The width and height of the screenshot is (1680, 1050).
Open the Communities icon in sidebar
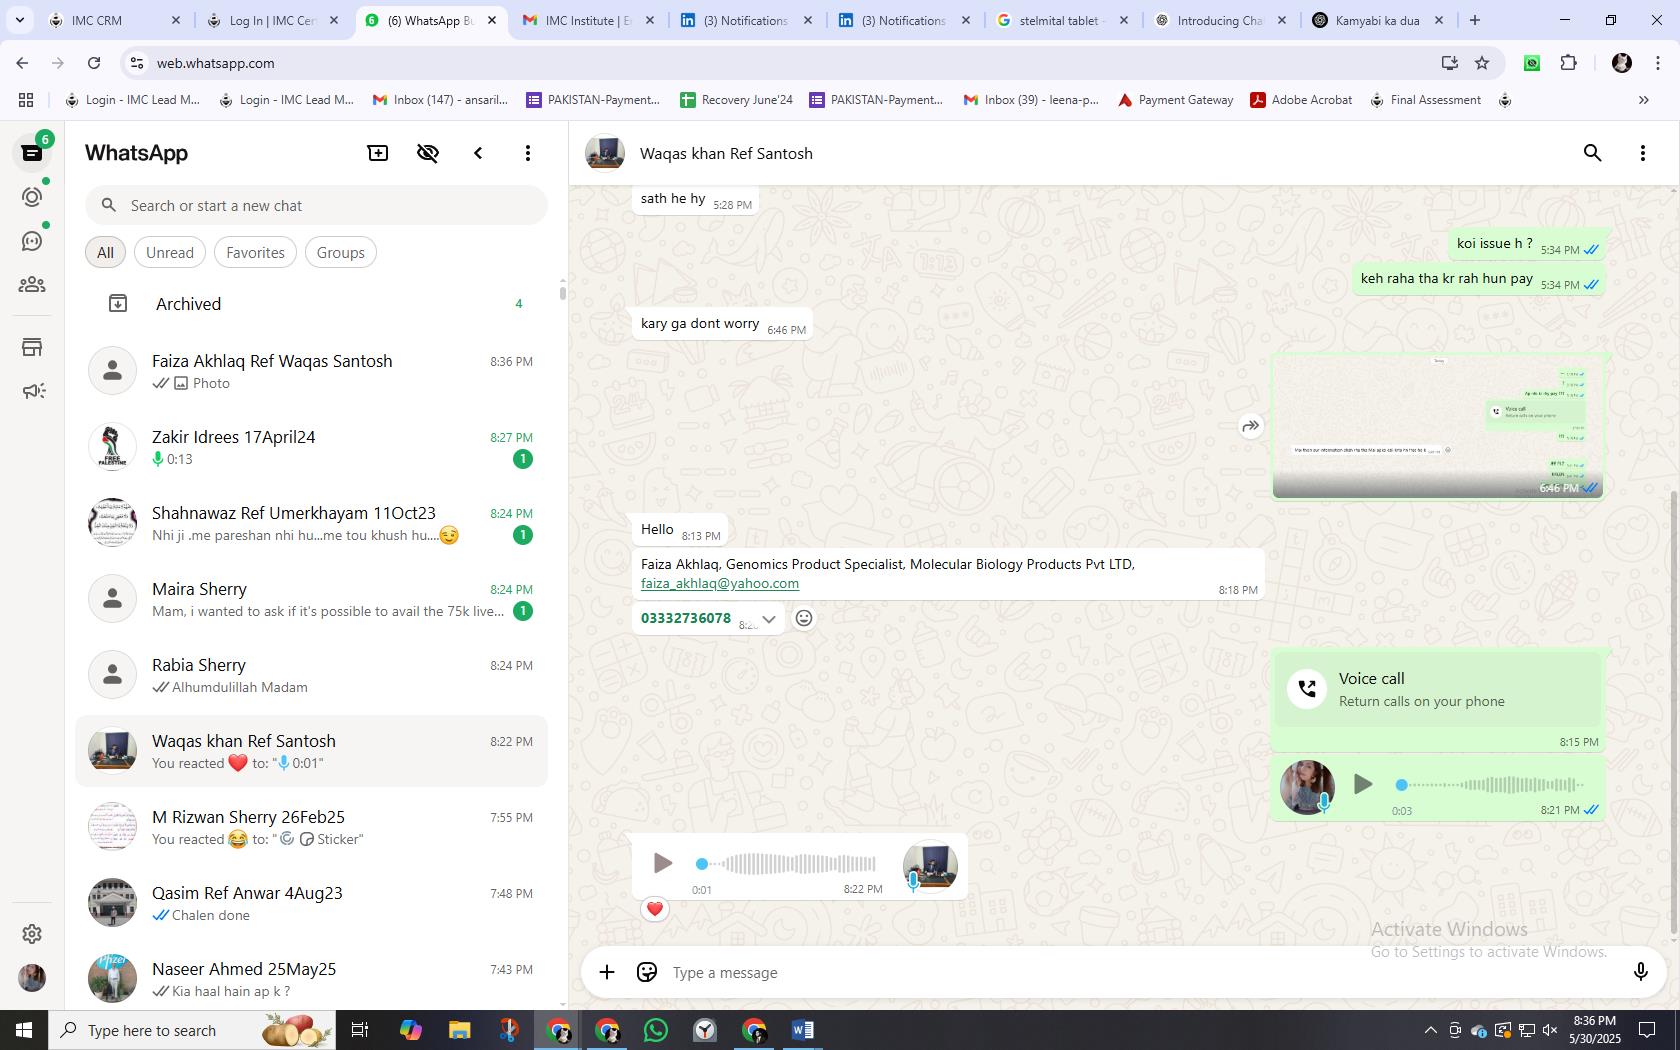point(32,285)
